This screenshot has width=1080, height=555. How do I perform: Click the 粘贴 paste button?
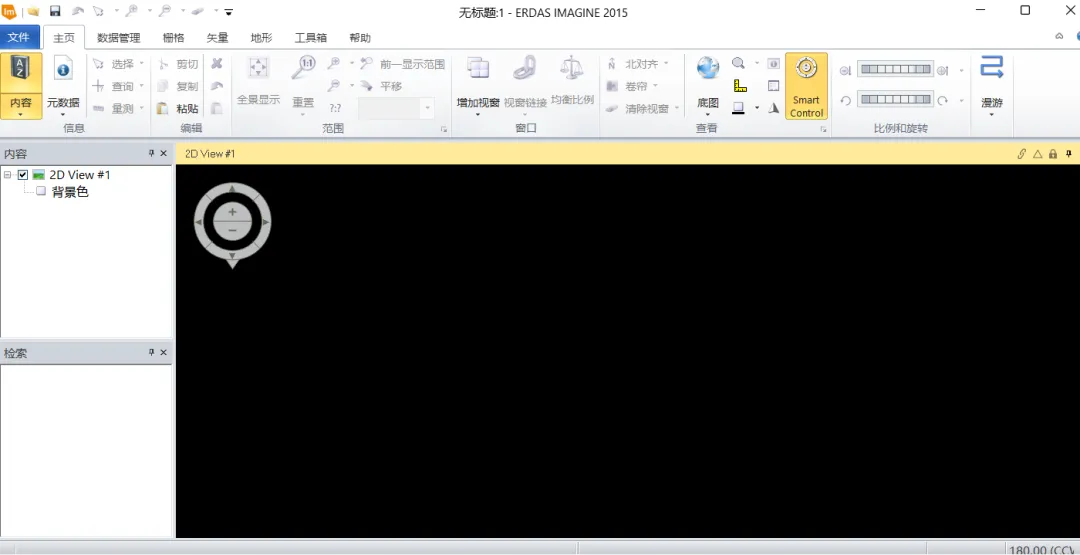[178, 108]
